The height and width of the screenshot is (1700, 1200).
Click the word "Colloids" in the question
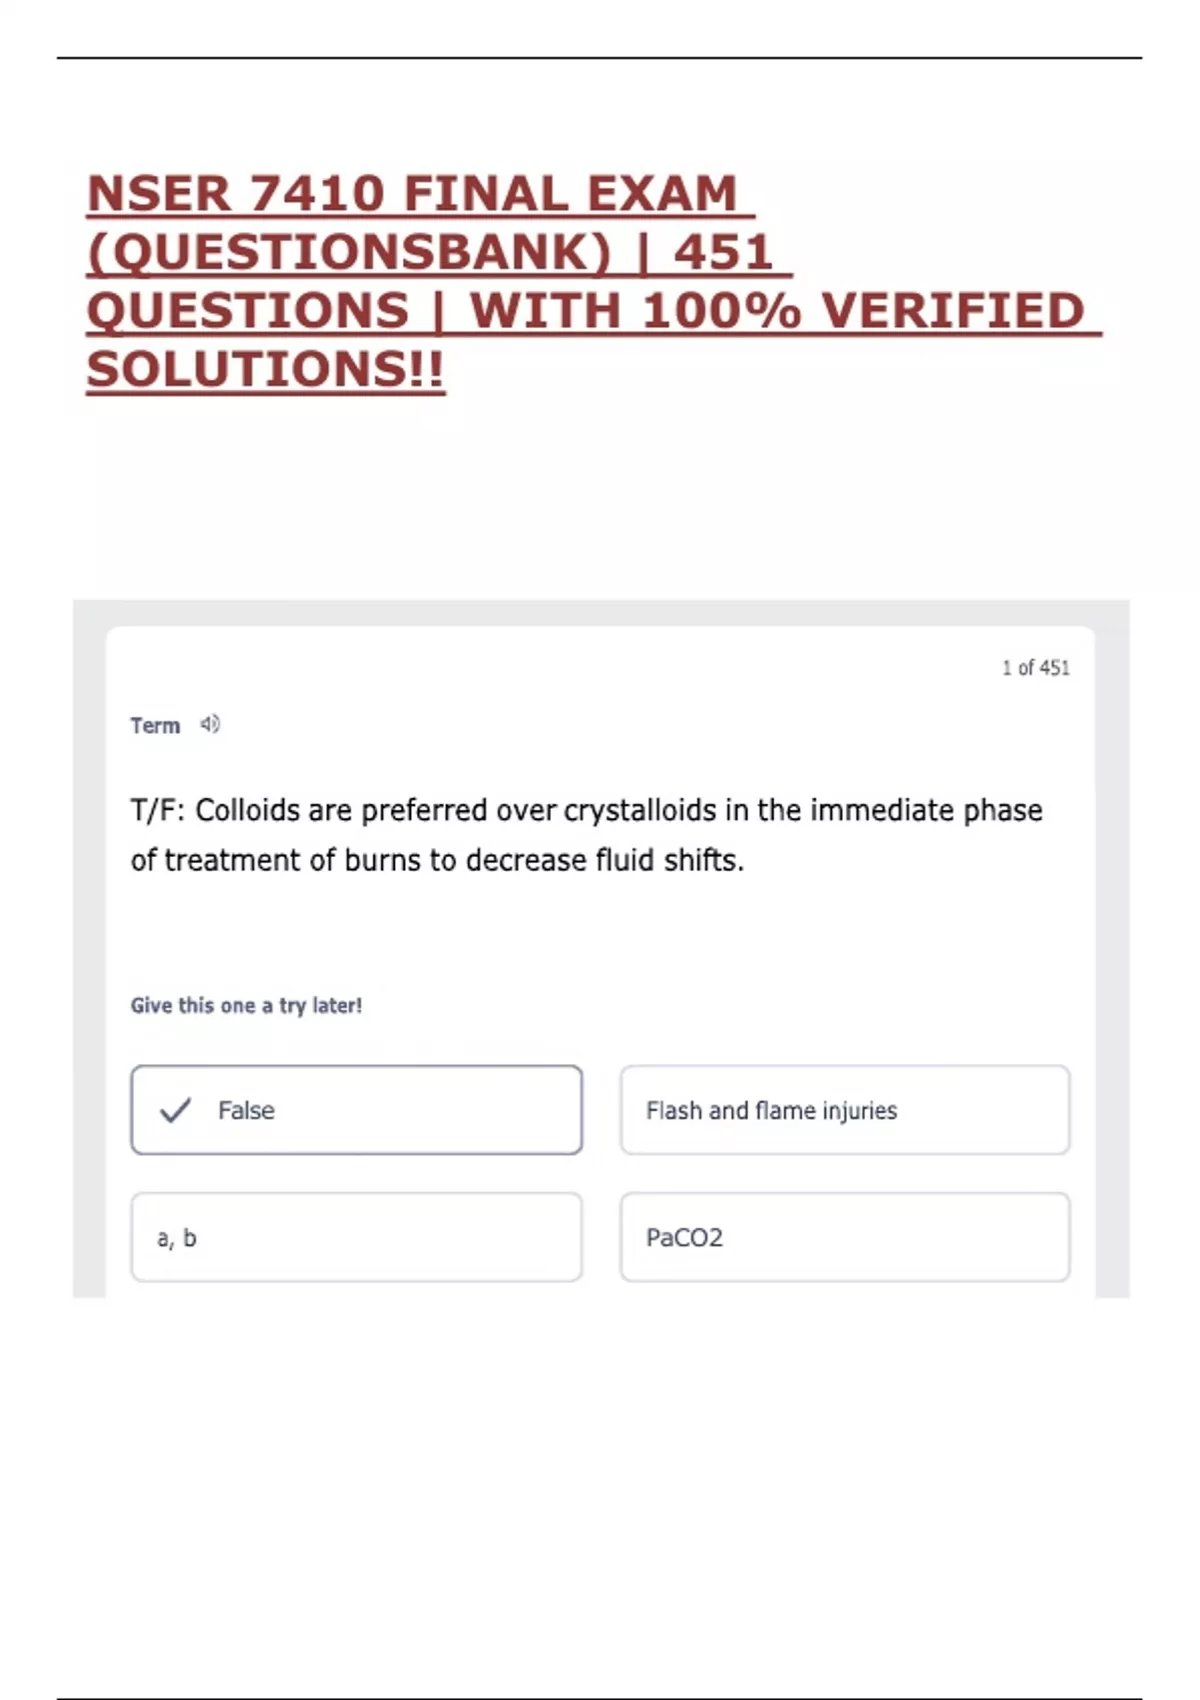pos(247,810)
